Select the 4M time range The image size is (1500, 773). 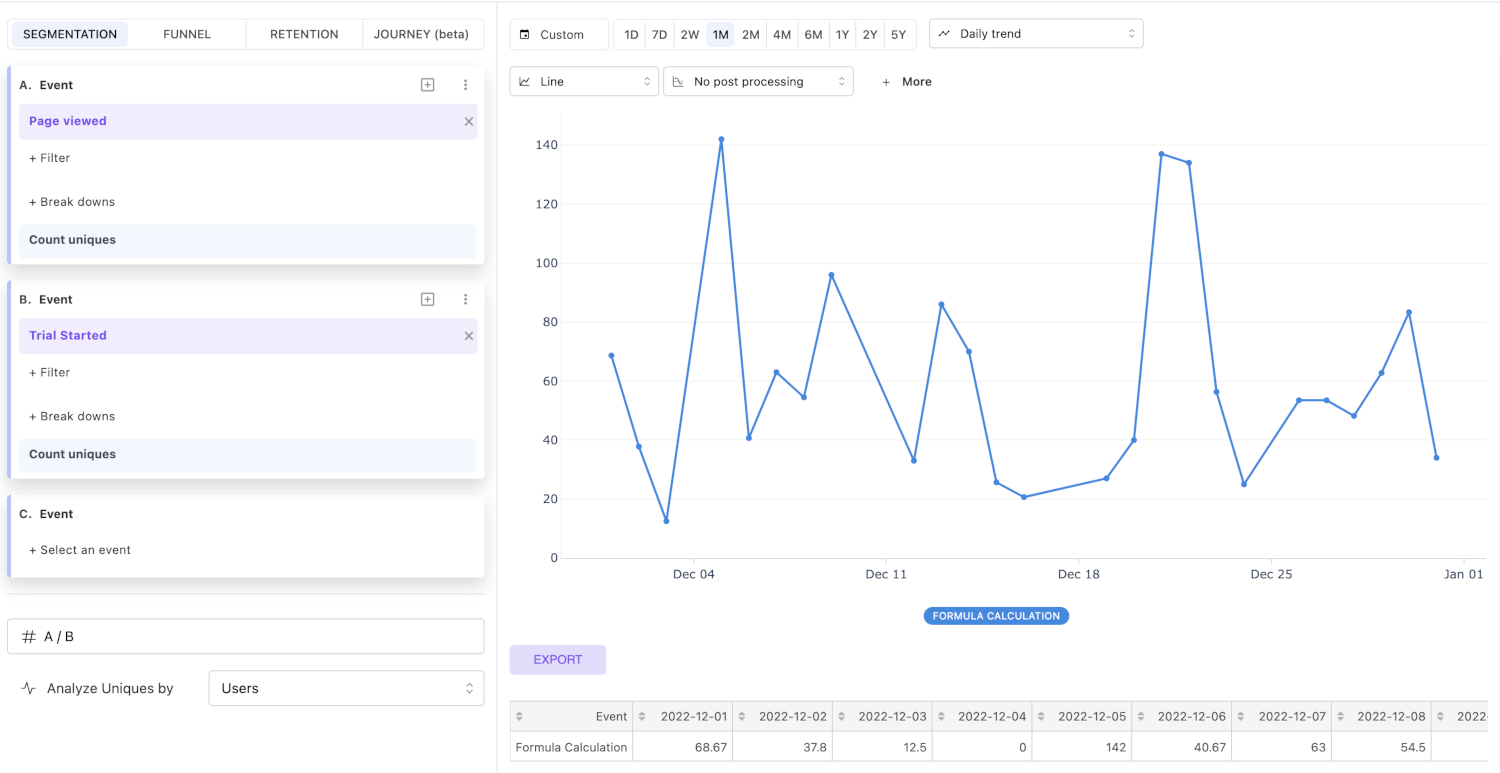pyautogui.click(x=782, y=34)
